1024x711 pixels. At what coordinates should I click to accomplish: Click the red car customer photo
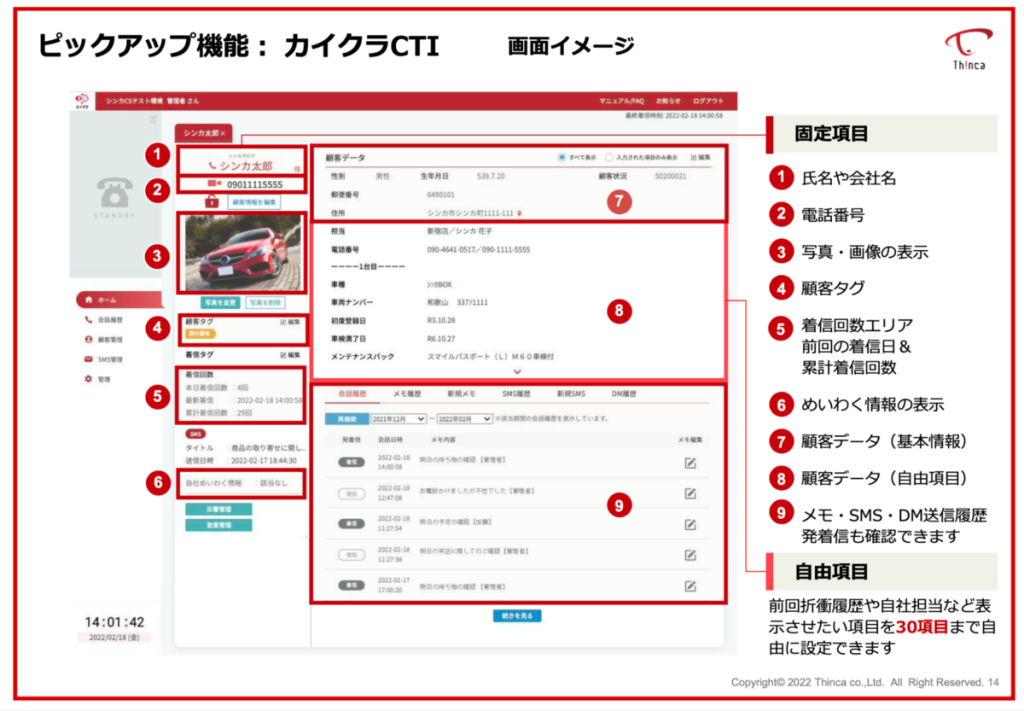tap(243, 253)
